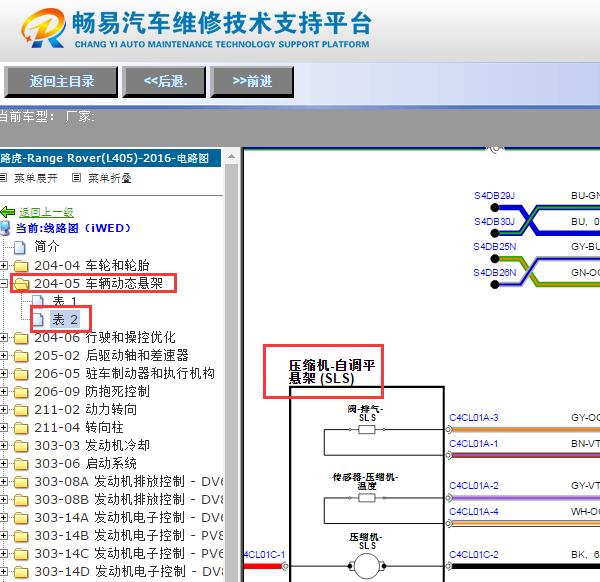Expand all menus via 菜单展开
Screen dimensions: 600x582
tap(36, 178)
